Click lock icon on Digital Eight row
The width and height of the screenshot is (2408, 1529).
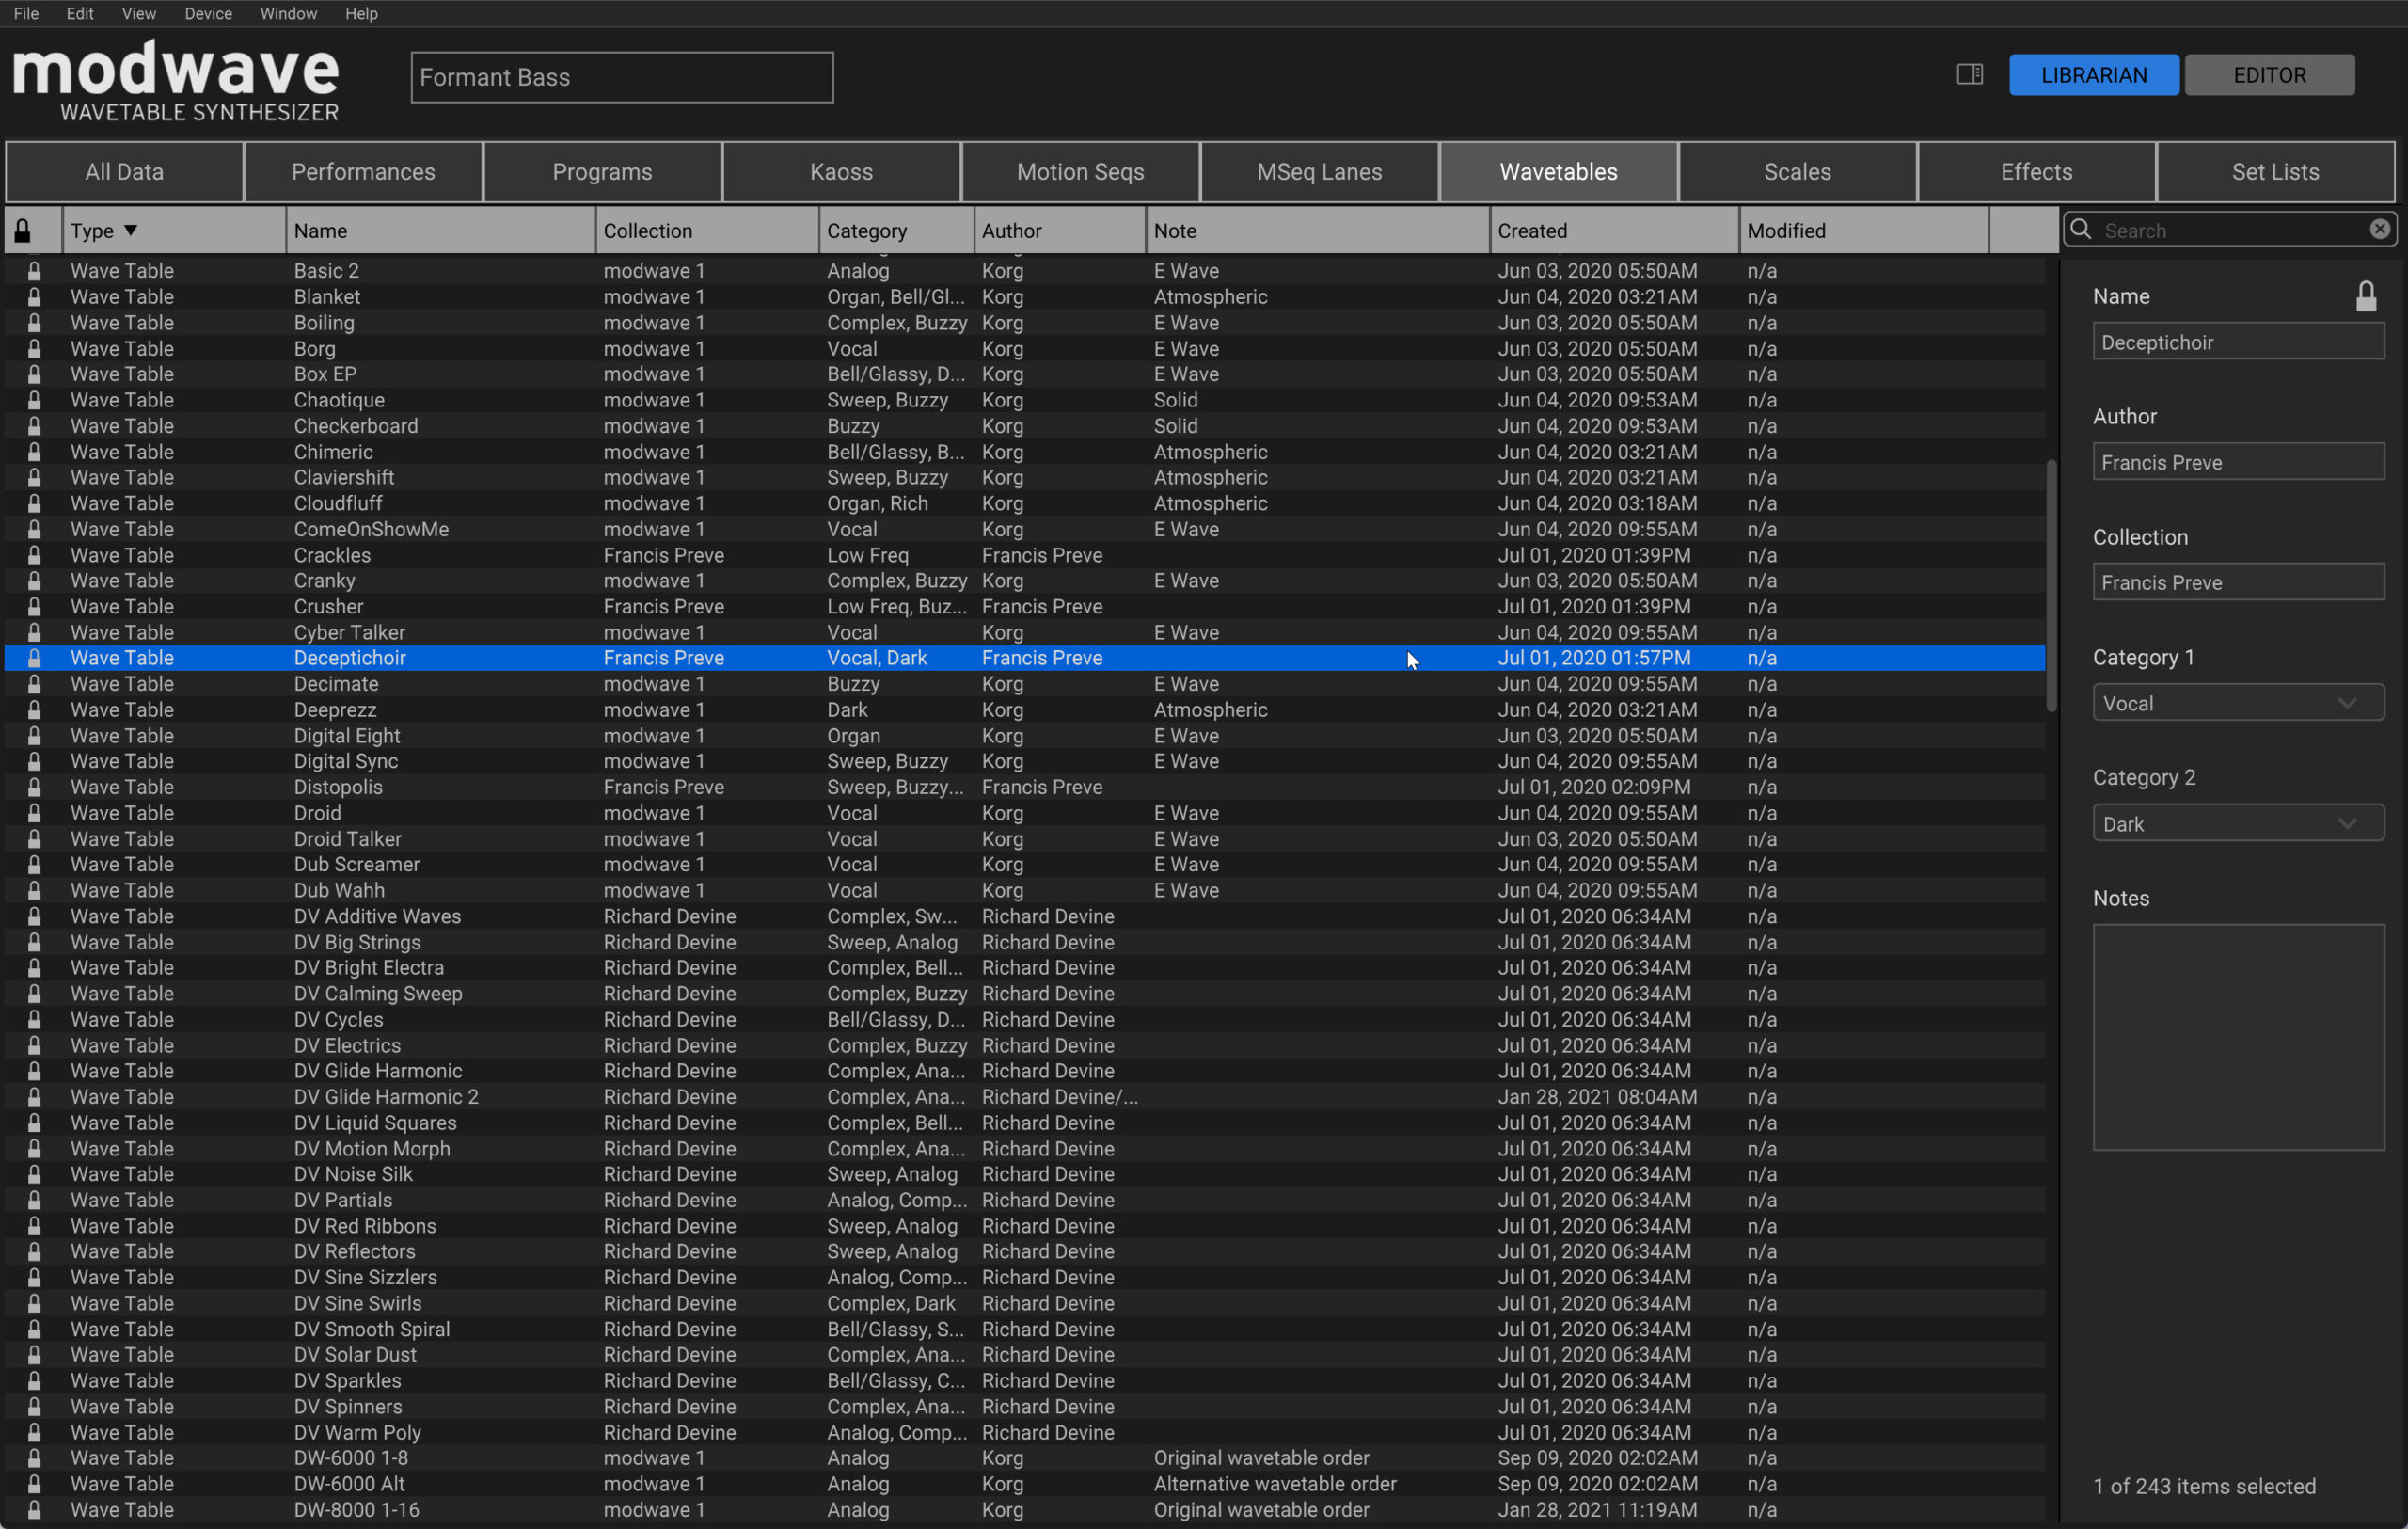click(x=34, y=736)
